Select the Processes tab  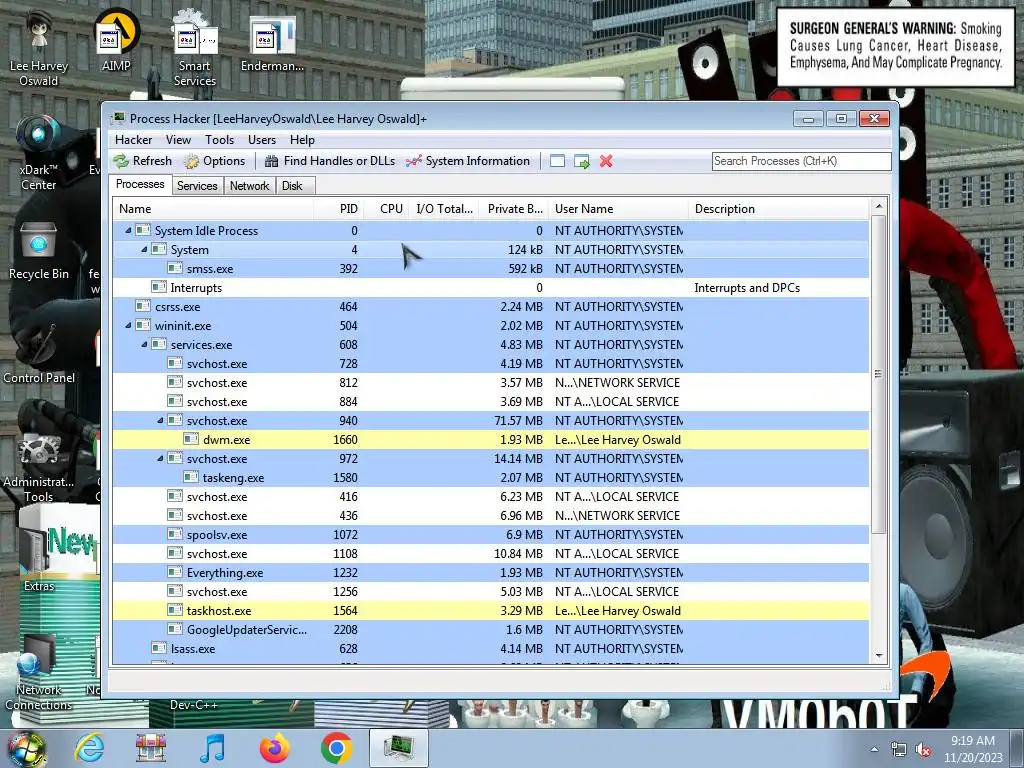pos(140,184)
